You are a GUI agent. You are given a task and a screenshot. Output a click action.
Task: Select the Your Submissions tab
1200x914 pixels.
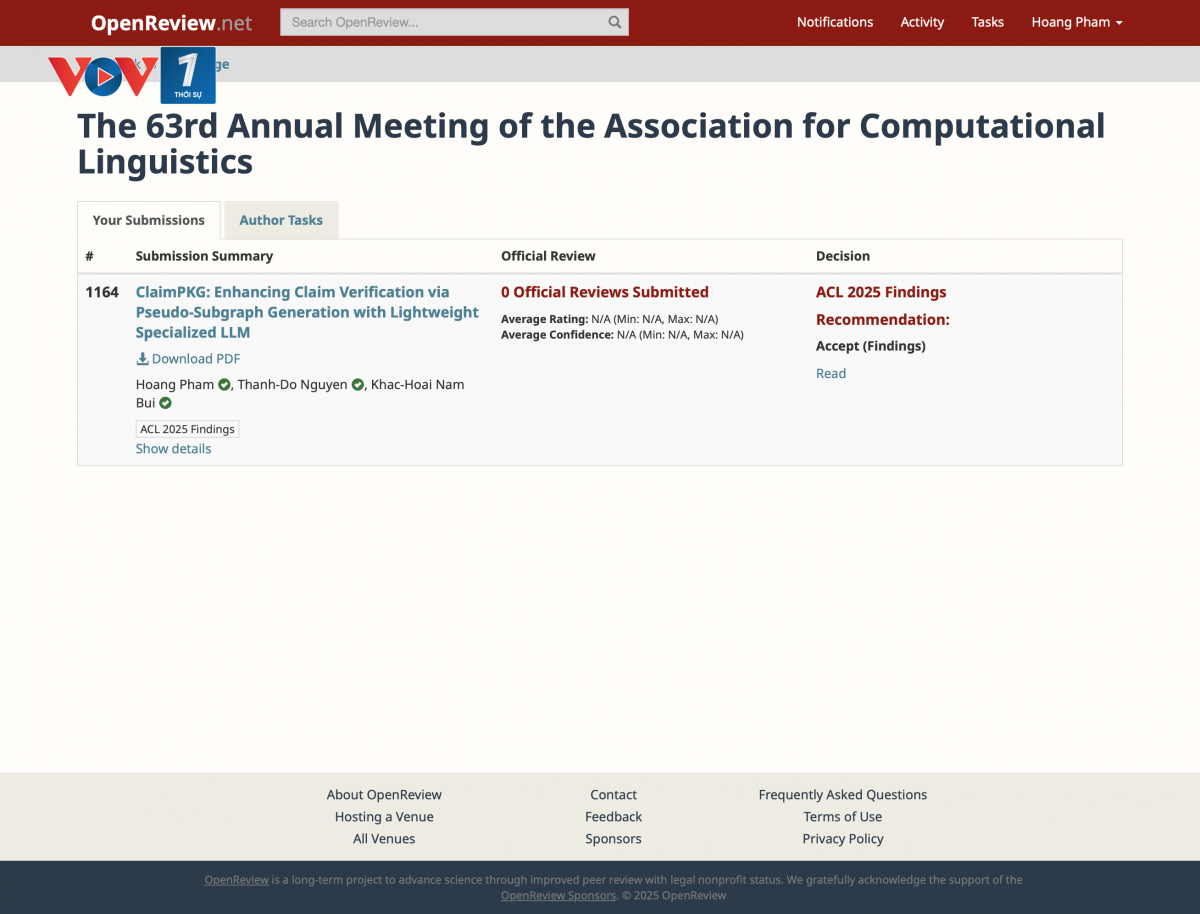148,220
